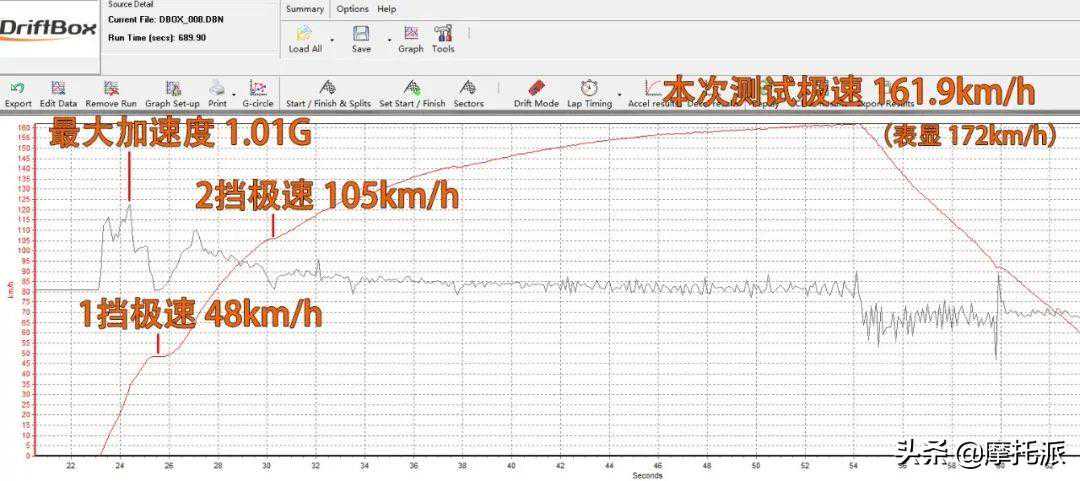Activate Drift Mode
This screenshot has width=1080, height=481.
click(x=536, y=89)
